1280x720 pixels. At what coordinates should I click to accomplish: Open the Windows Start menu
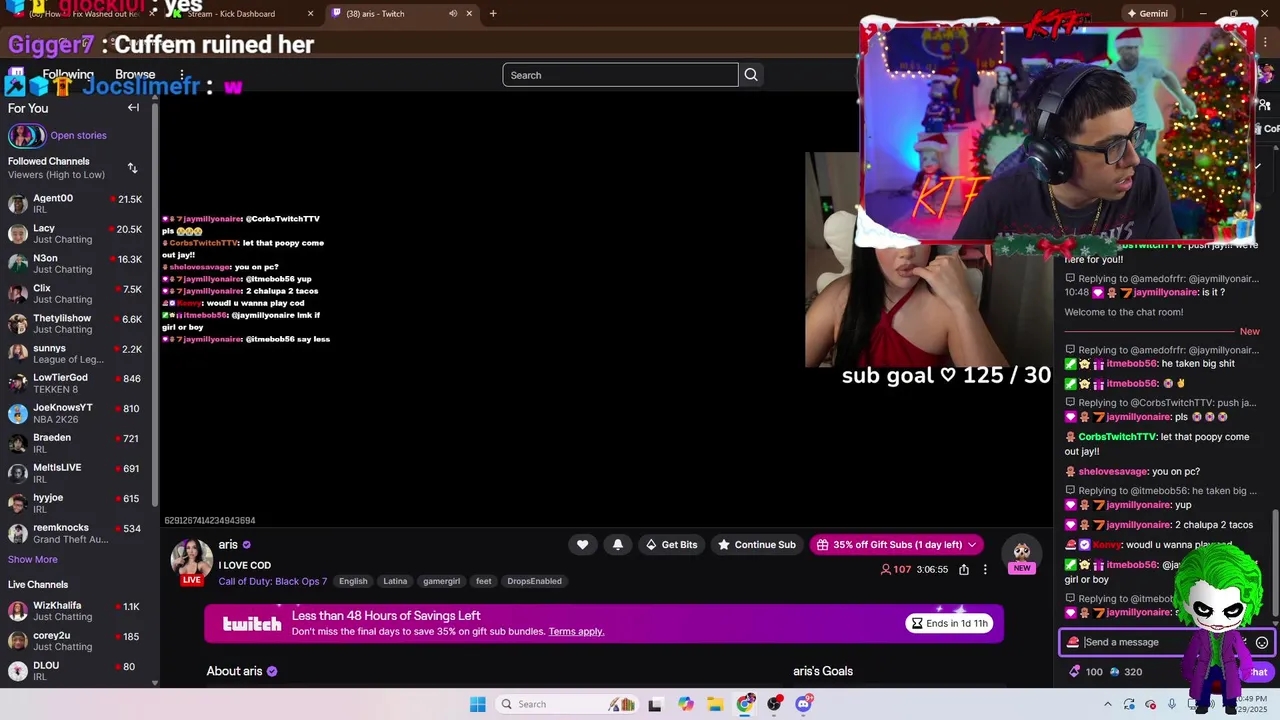click(478, 704)
